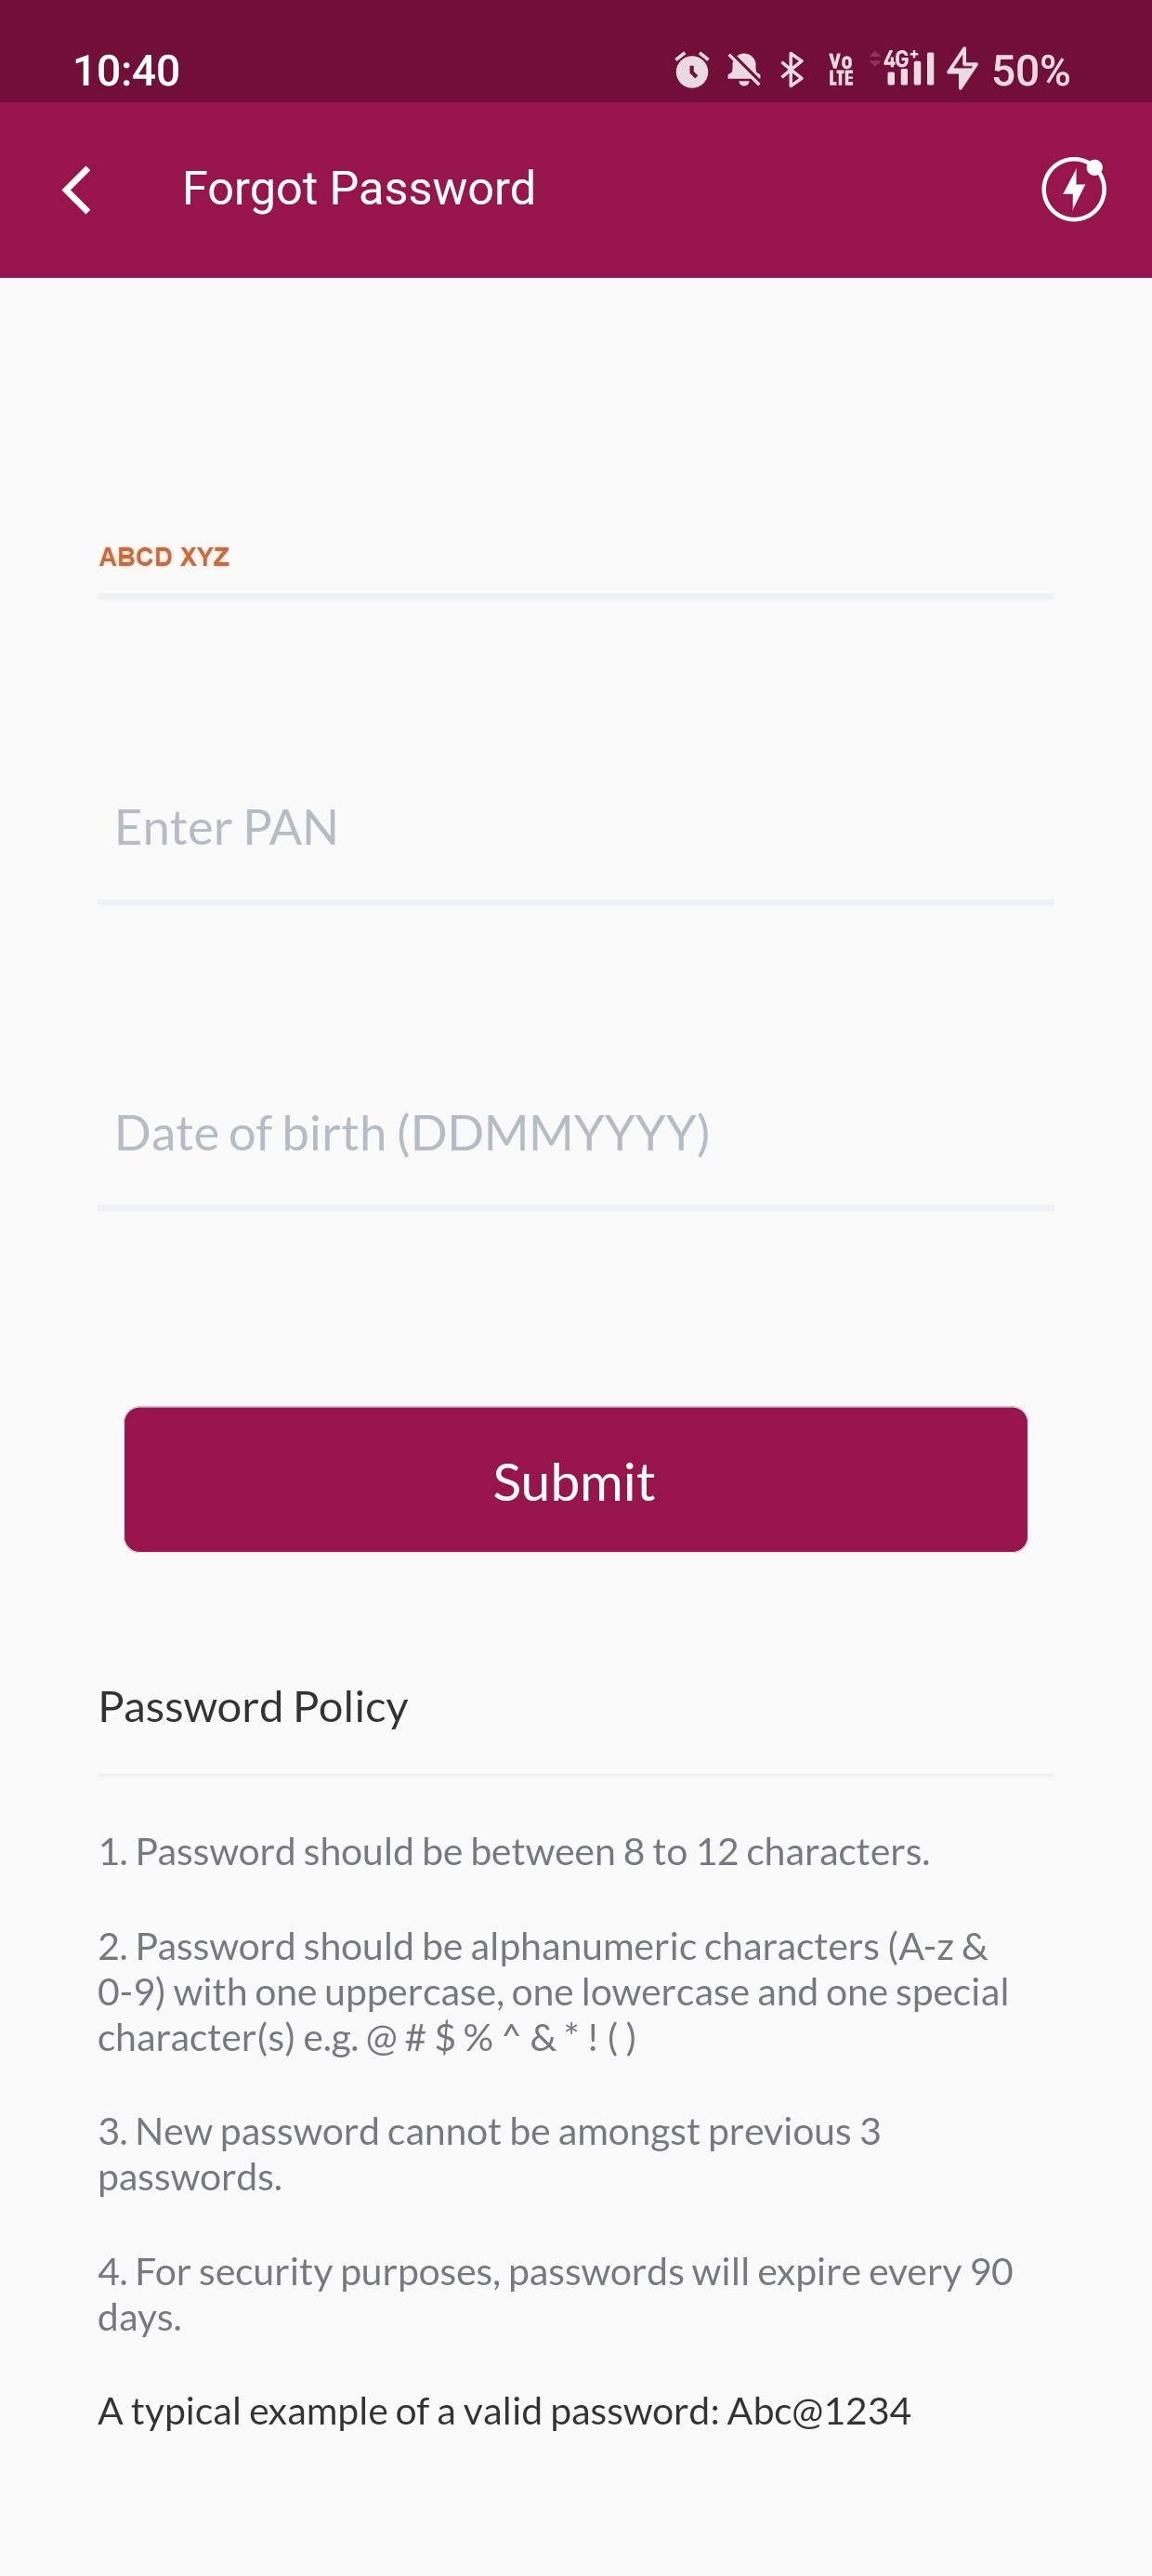Tap the battery charging bolt icon
The height and width of the screenshot is (2576, 1152).
point(962,69)
